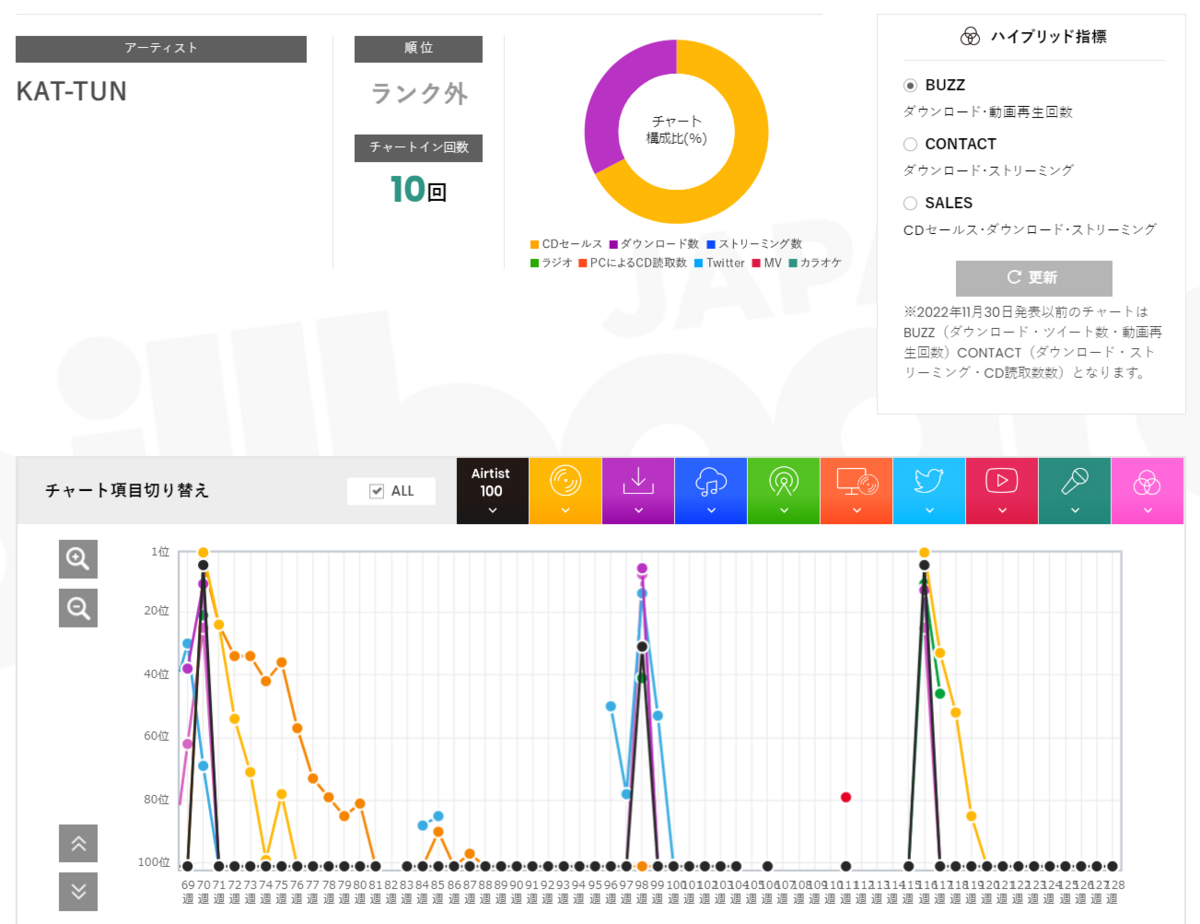Click the ランク外 rank text
1200x924 pixels.
[x=419, y=93]
